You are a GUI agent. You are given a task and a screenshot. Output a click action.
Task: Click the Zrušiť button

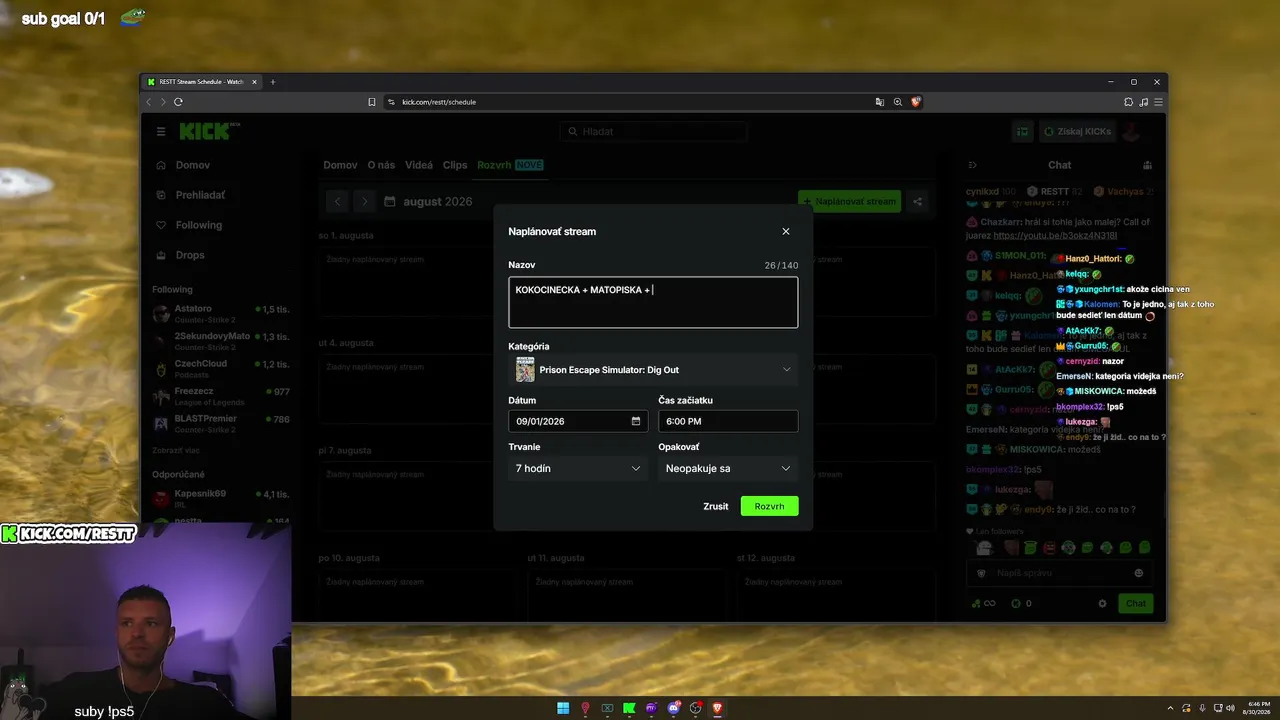click(x=716, y=506)
